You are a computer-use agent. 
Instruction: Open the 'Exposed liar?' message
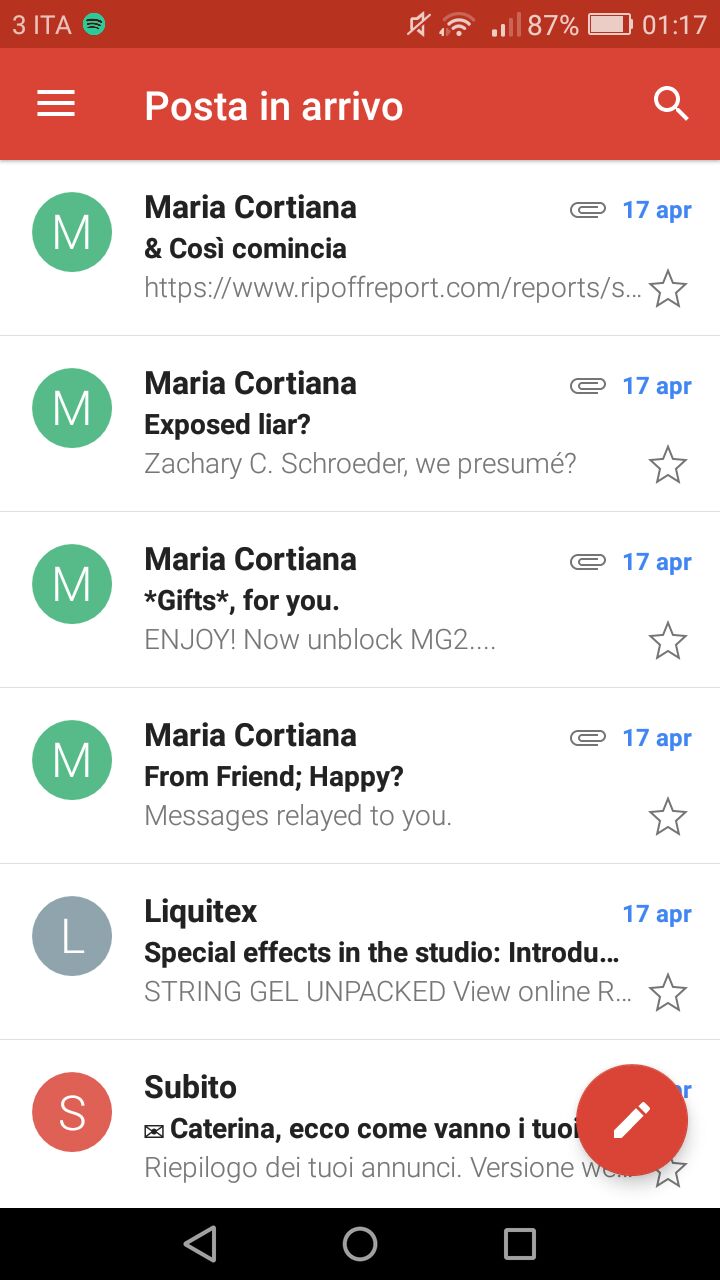[x=360, y=424]
